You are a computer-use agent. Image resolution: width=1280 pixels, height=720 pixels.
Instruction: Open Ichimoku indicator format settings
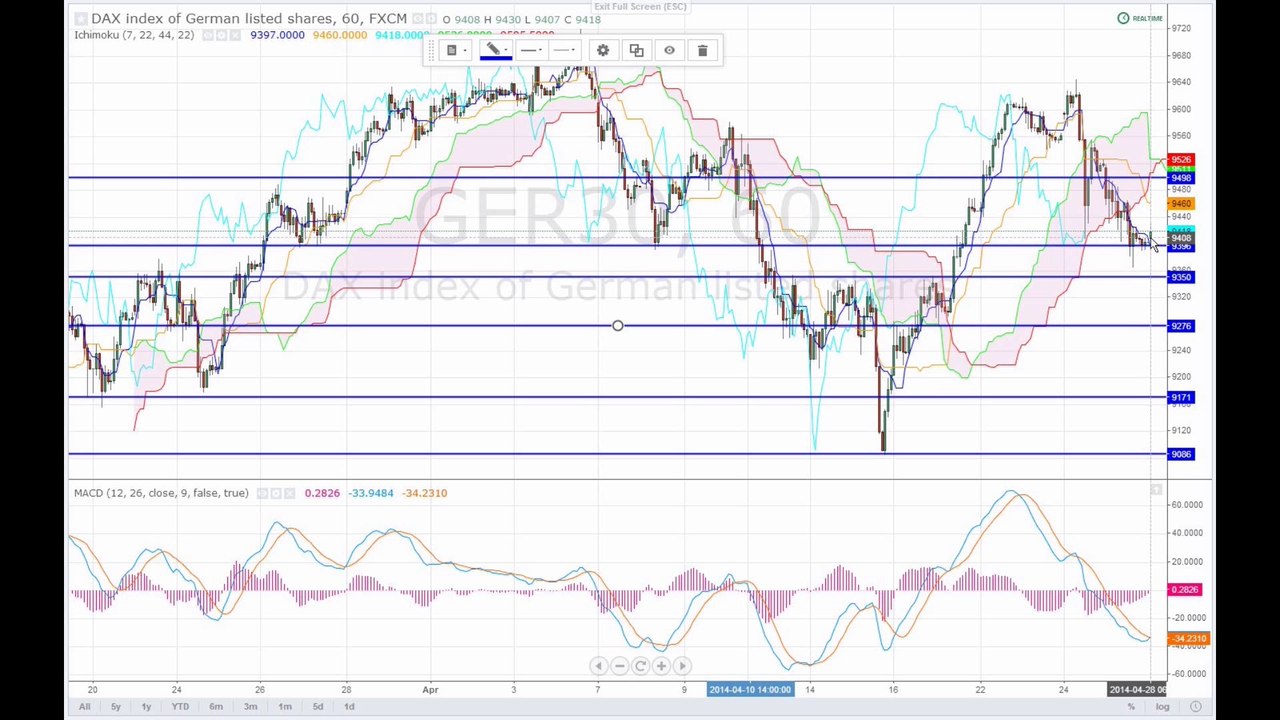[x=223, y=35]
